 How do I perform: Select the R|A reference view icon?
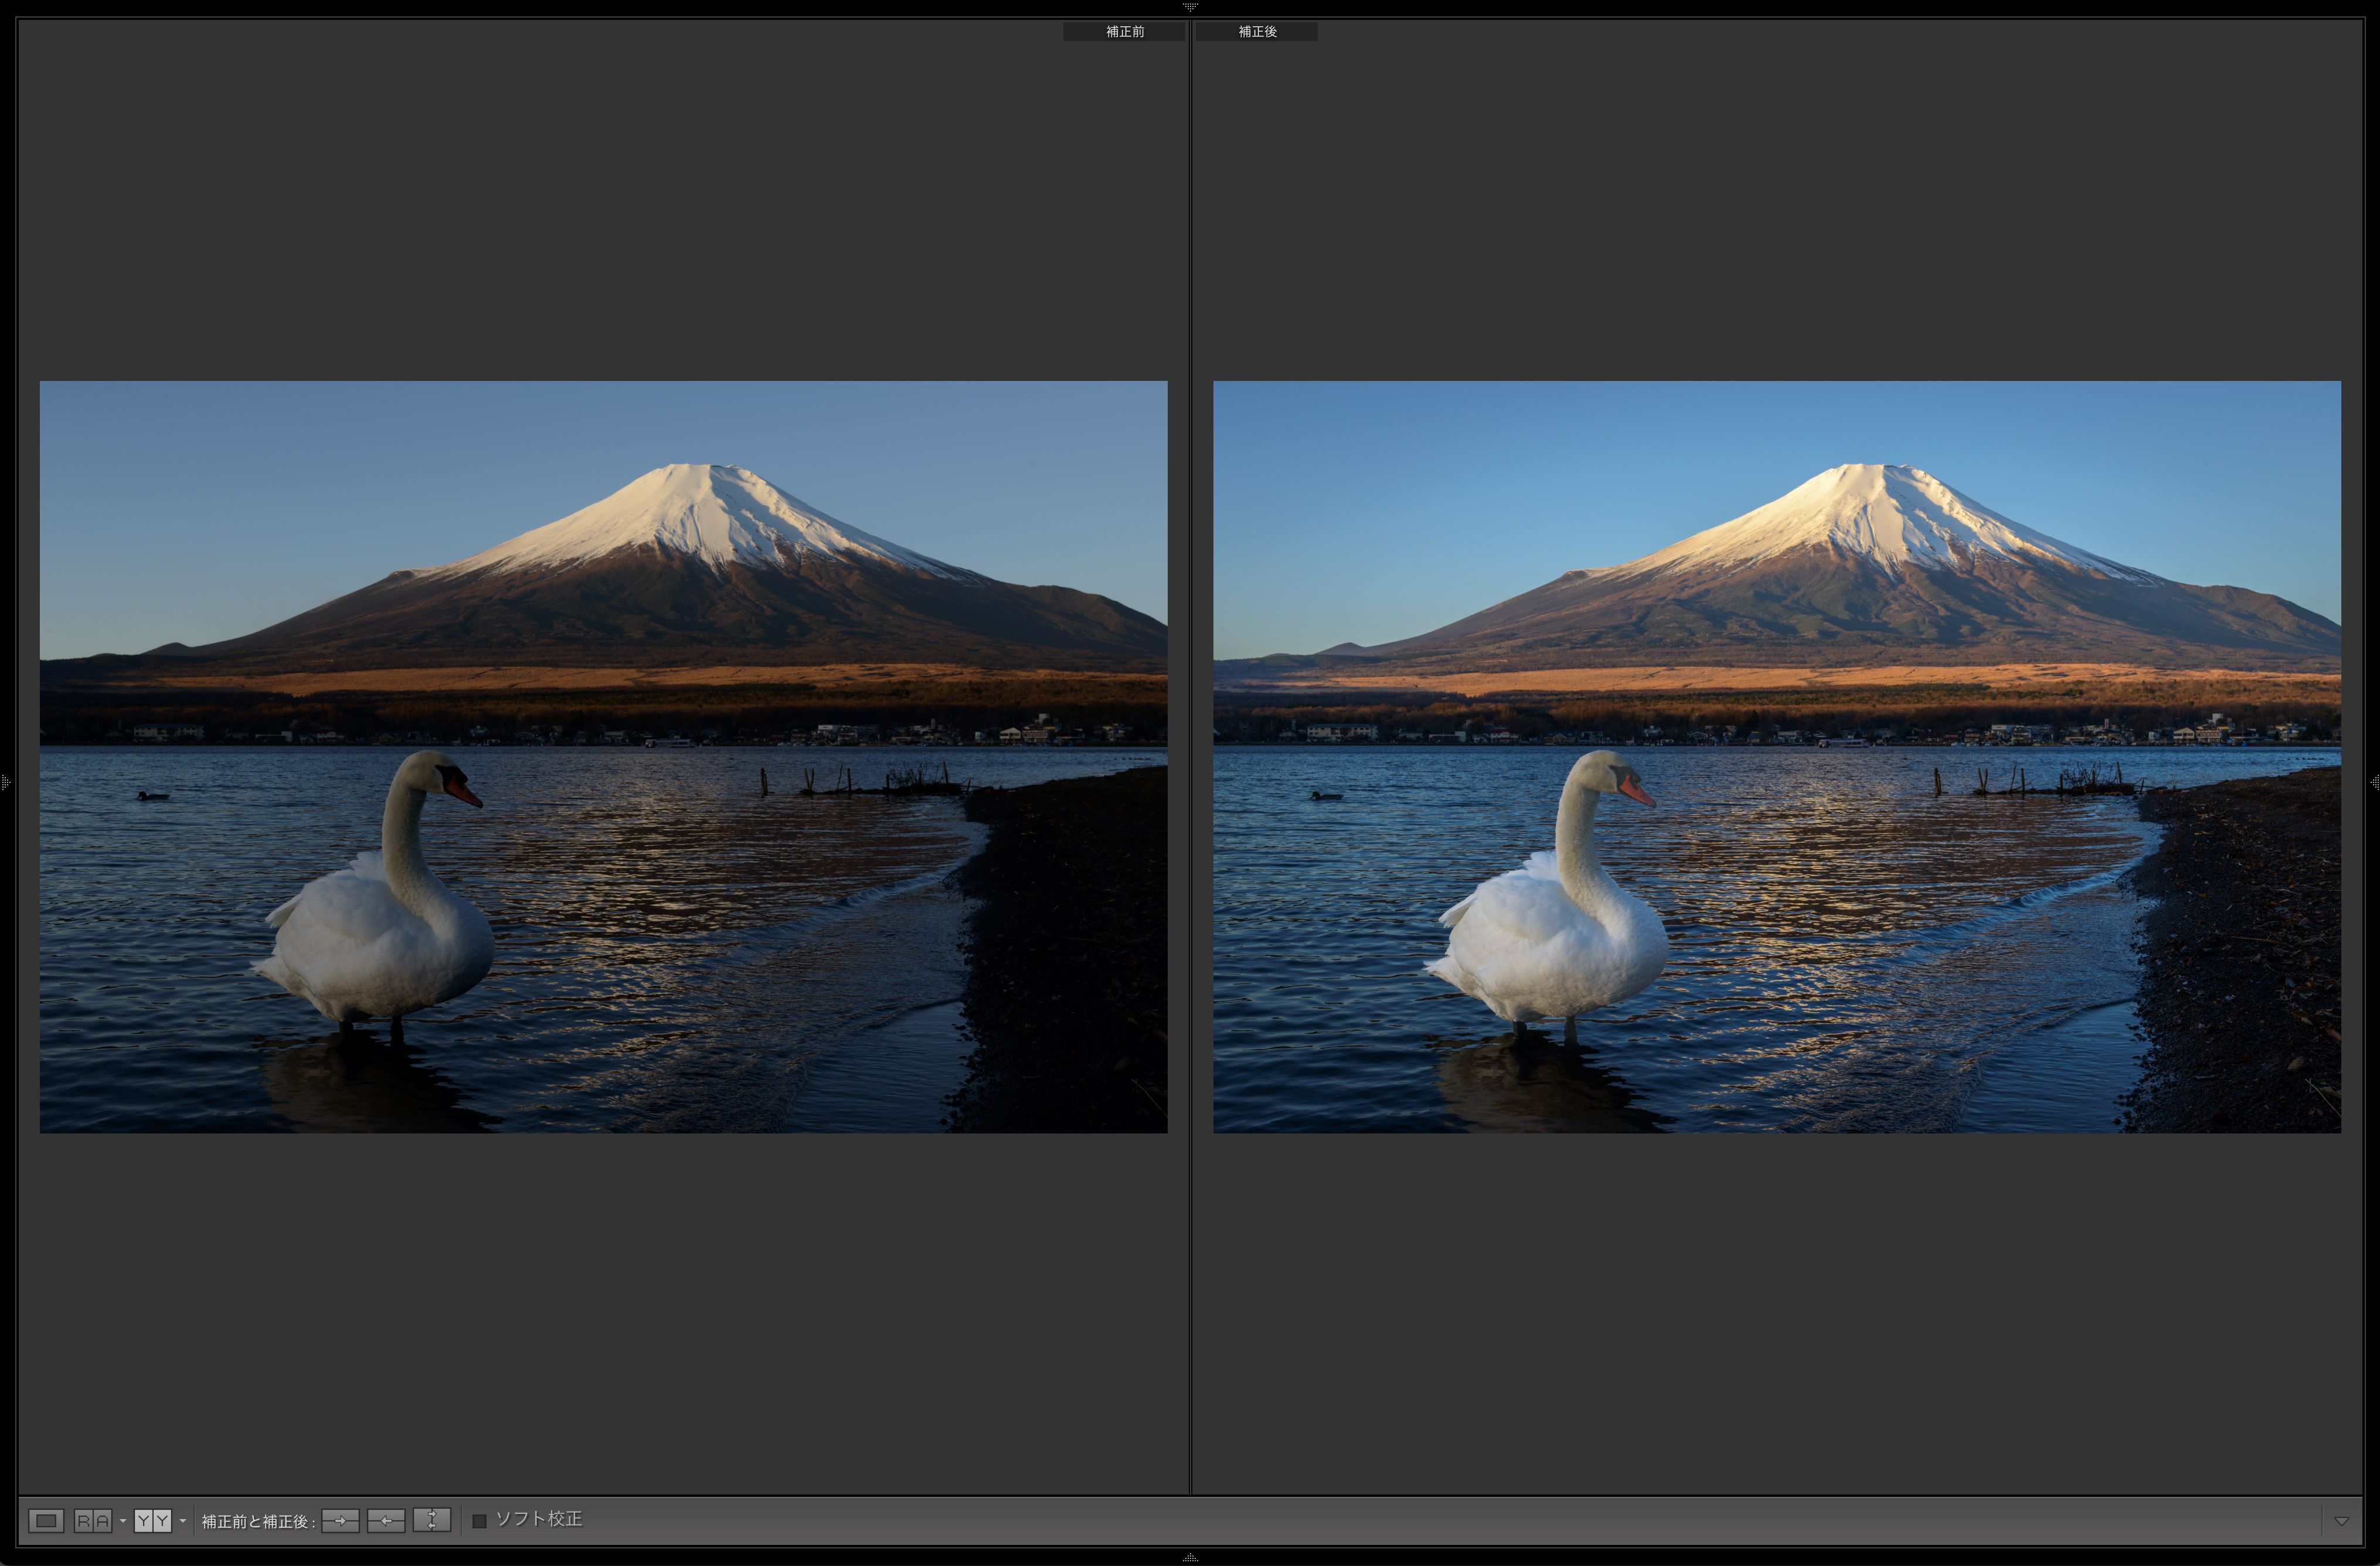(93, 1521)
